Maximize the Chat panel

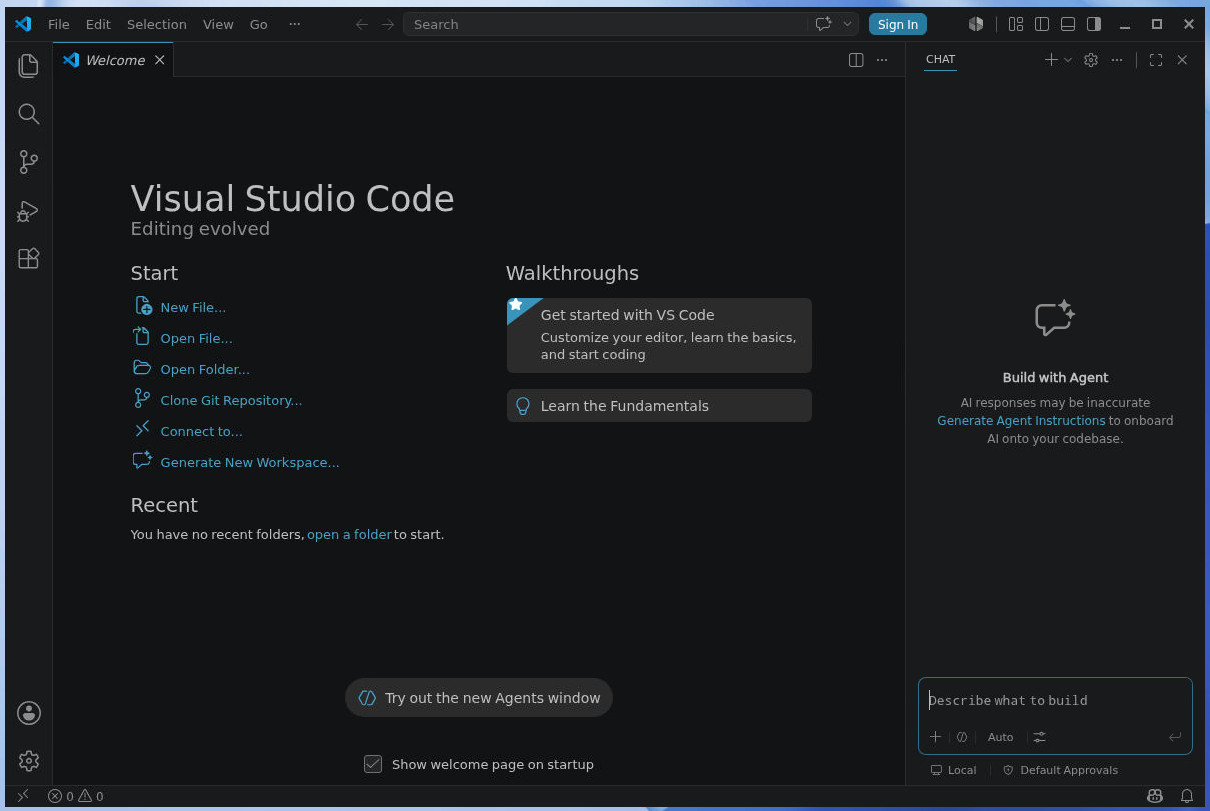tap(1156, 60)
